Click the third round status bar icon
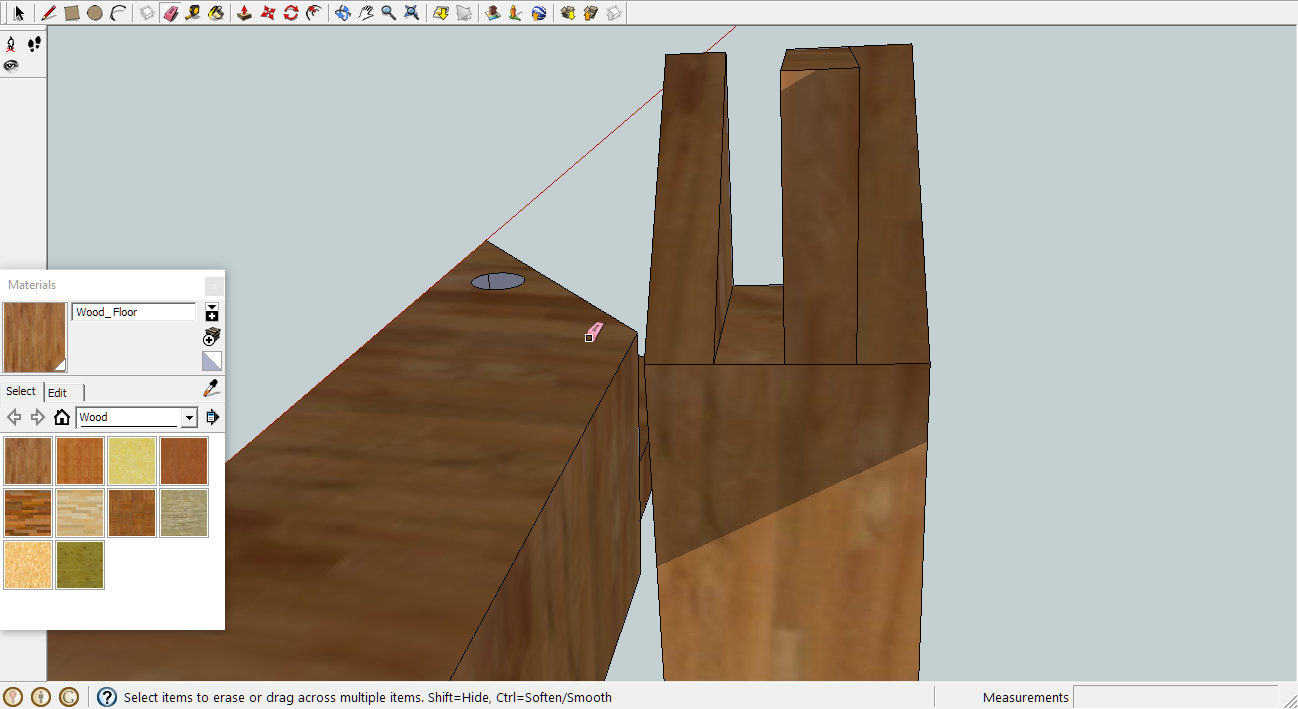Screen dimensions: 1298x709 click(69, 697)
